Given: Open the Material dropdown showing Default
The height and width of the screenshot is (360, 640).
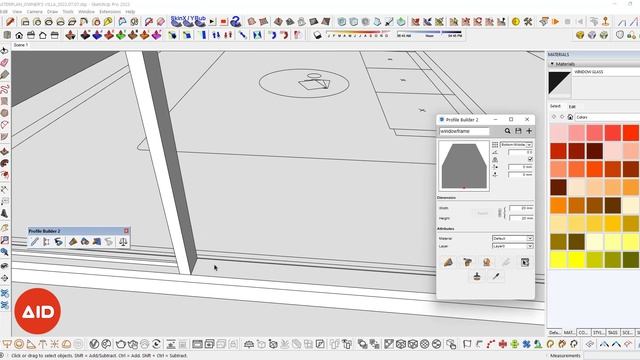Looking at the screenshot, I should [x=512, y=238].
